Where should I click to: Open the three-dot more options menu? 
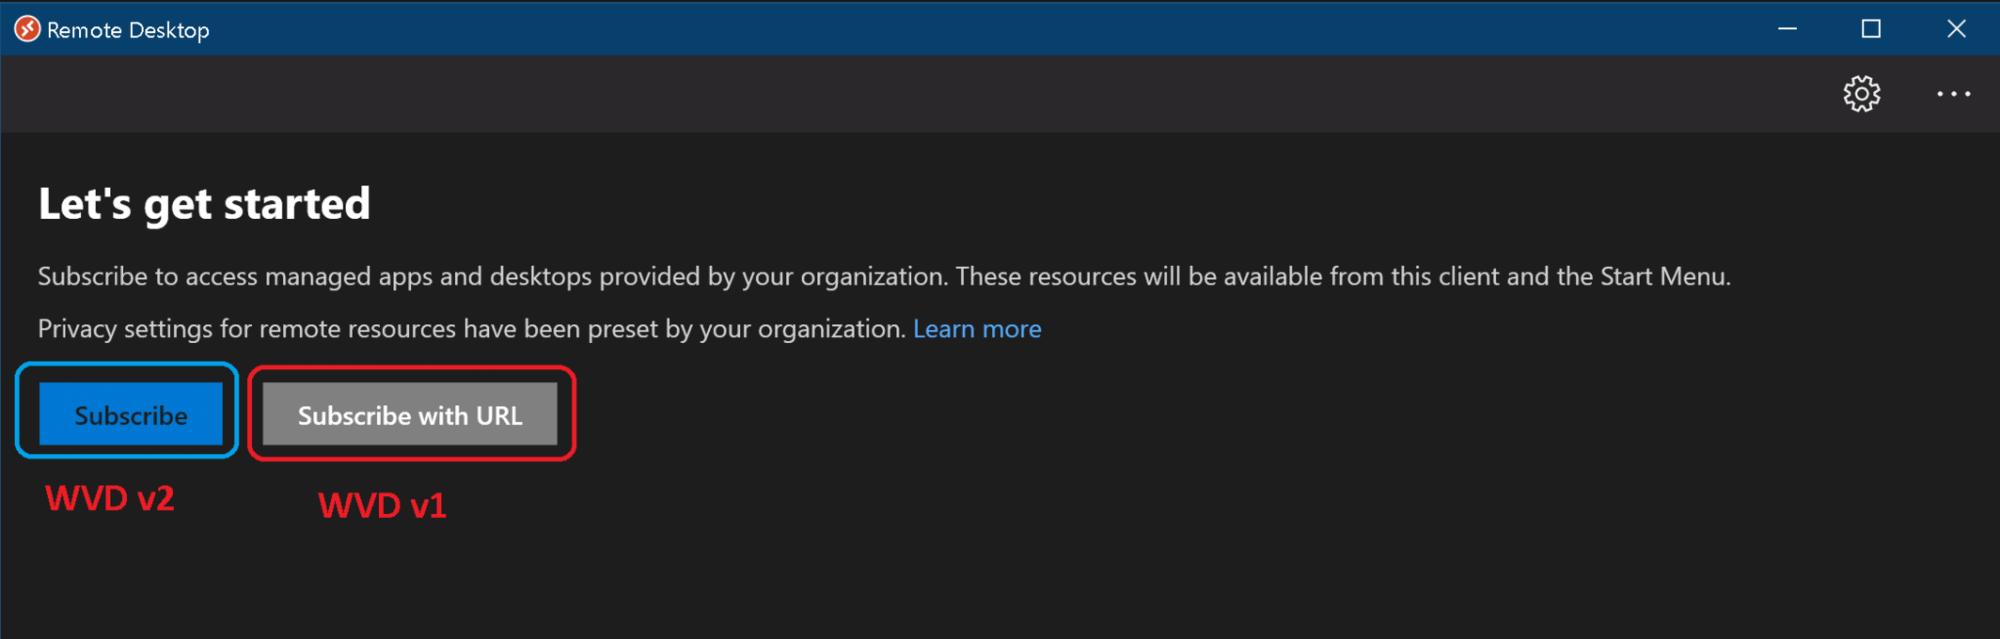tap(1953, 94)
